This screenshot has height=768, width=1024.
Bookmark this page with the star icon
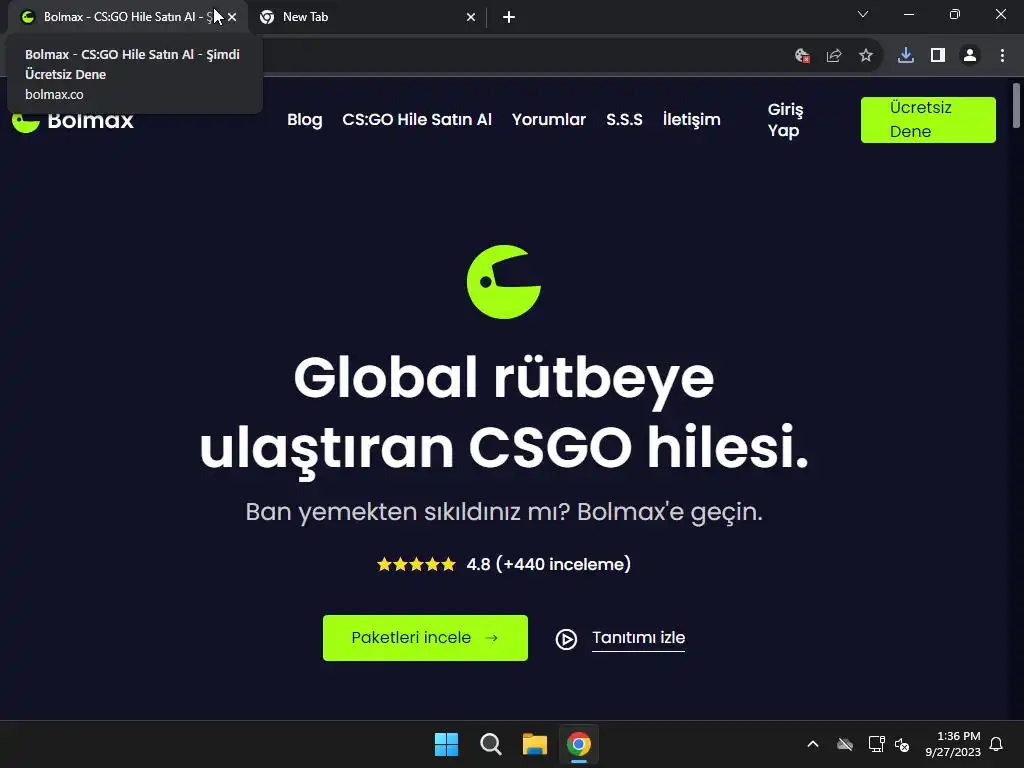click(866, 56)
